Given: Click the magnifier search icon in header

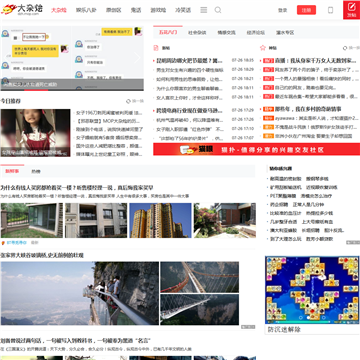Looking at the screenshot, I should click(x=218, y=10).
